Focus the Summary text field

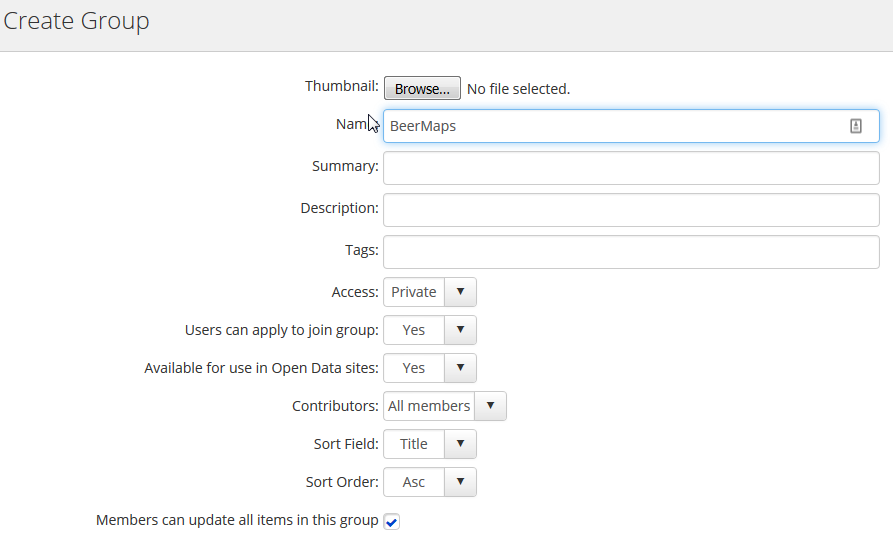coord(631,168)
